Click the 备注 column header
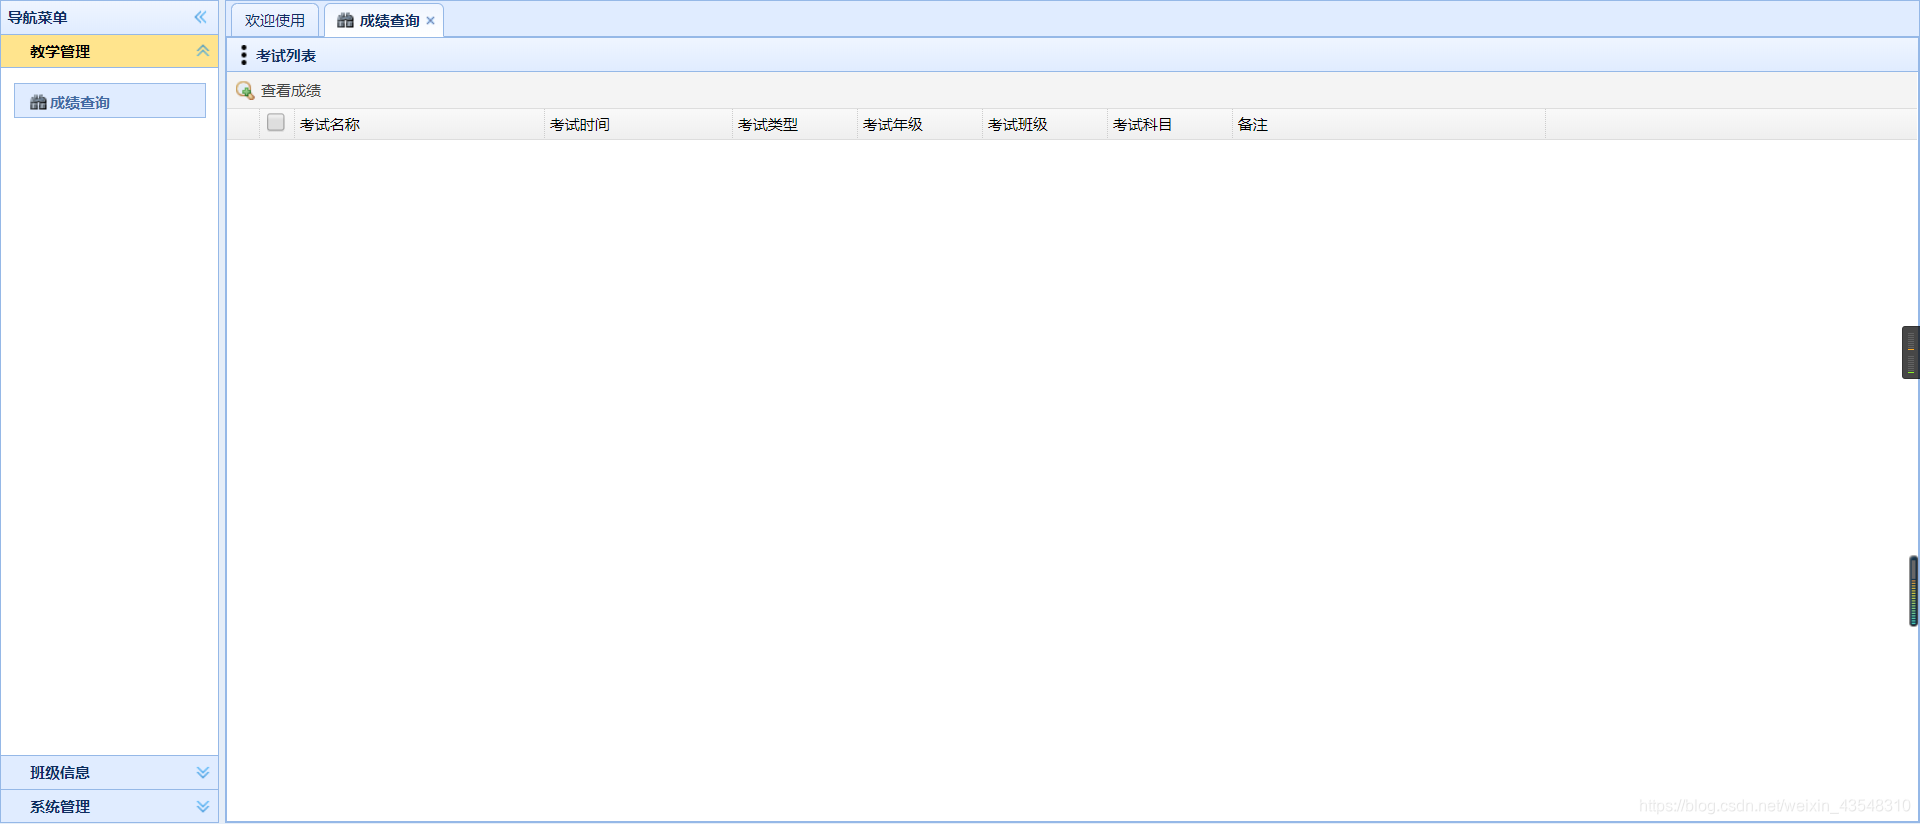 pos(1389,124)
